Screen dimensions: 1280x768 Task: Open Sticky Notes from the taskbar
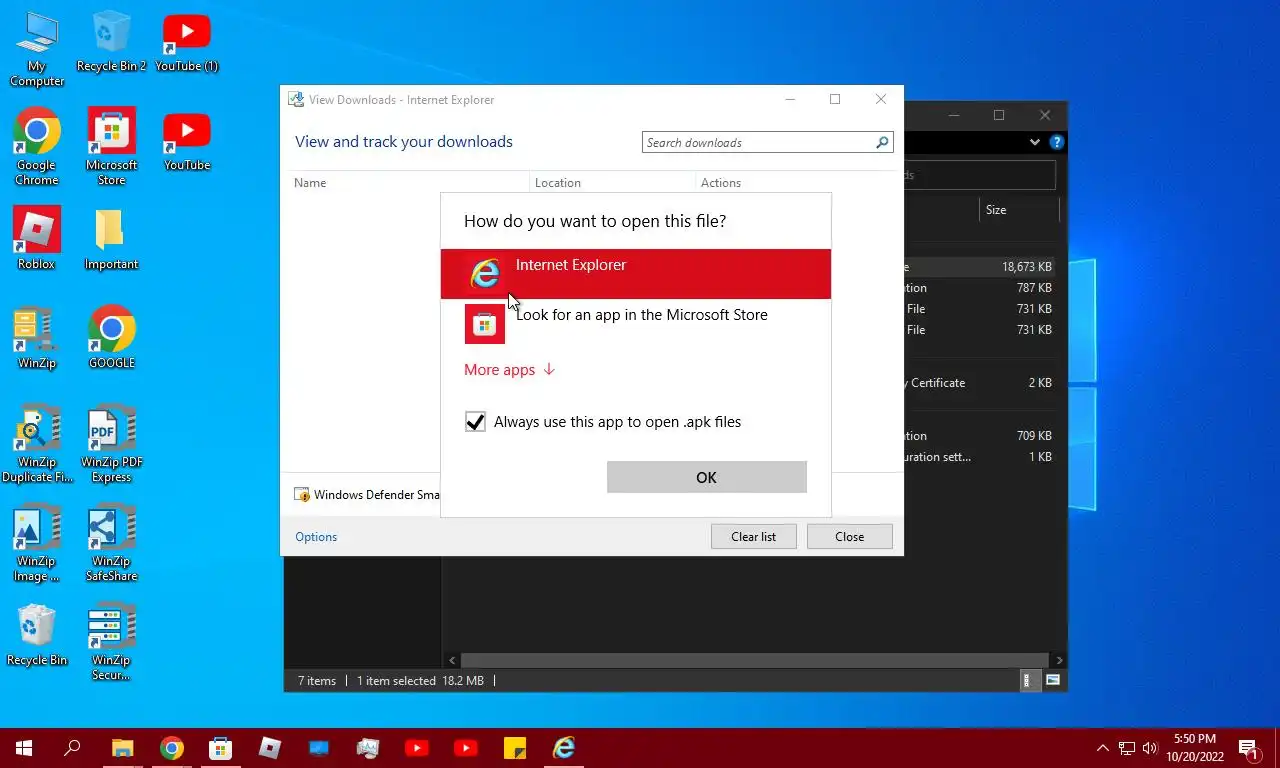(x=515, y=748)
